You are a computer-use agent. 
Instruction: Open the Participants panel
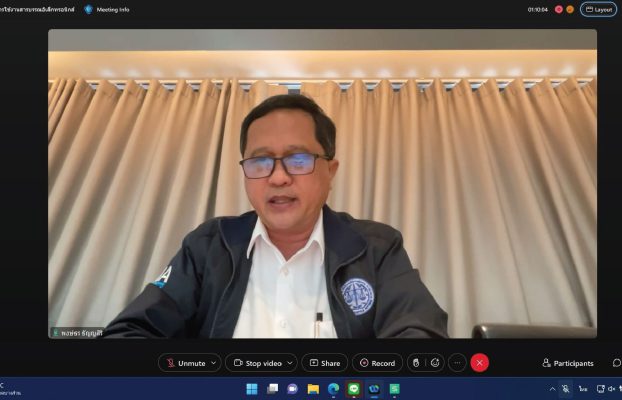568,363
